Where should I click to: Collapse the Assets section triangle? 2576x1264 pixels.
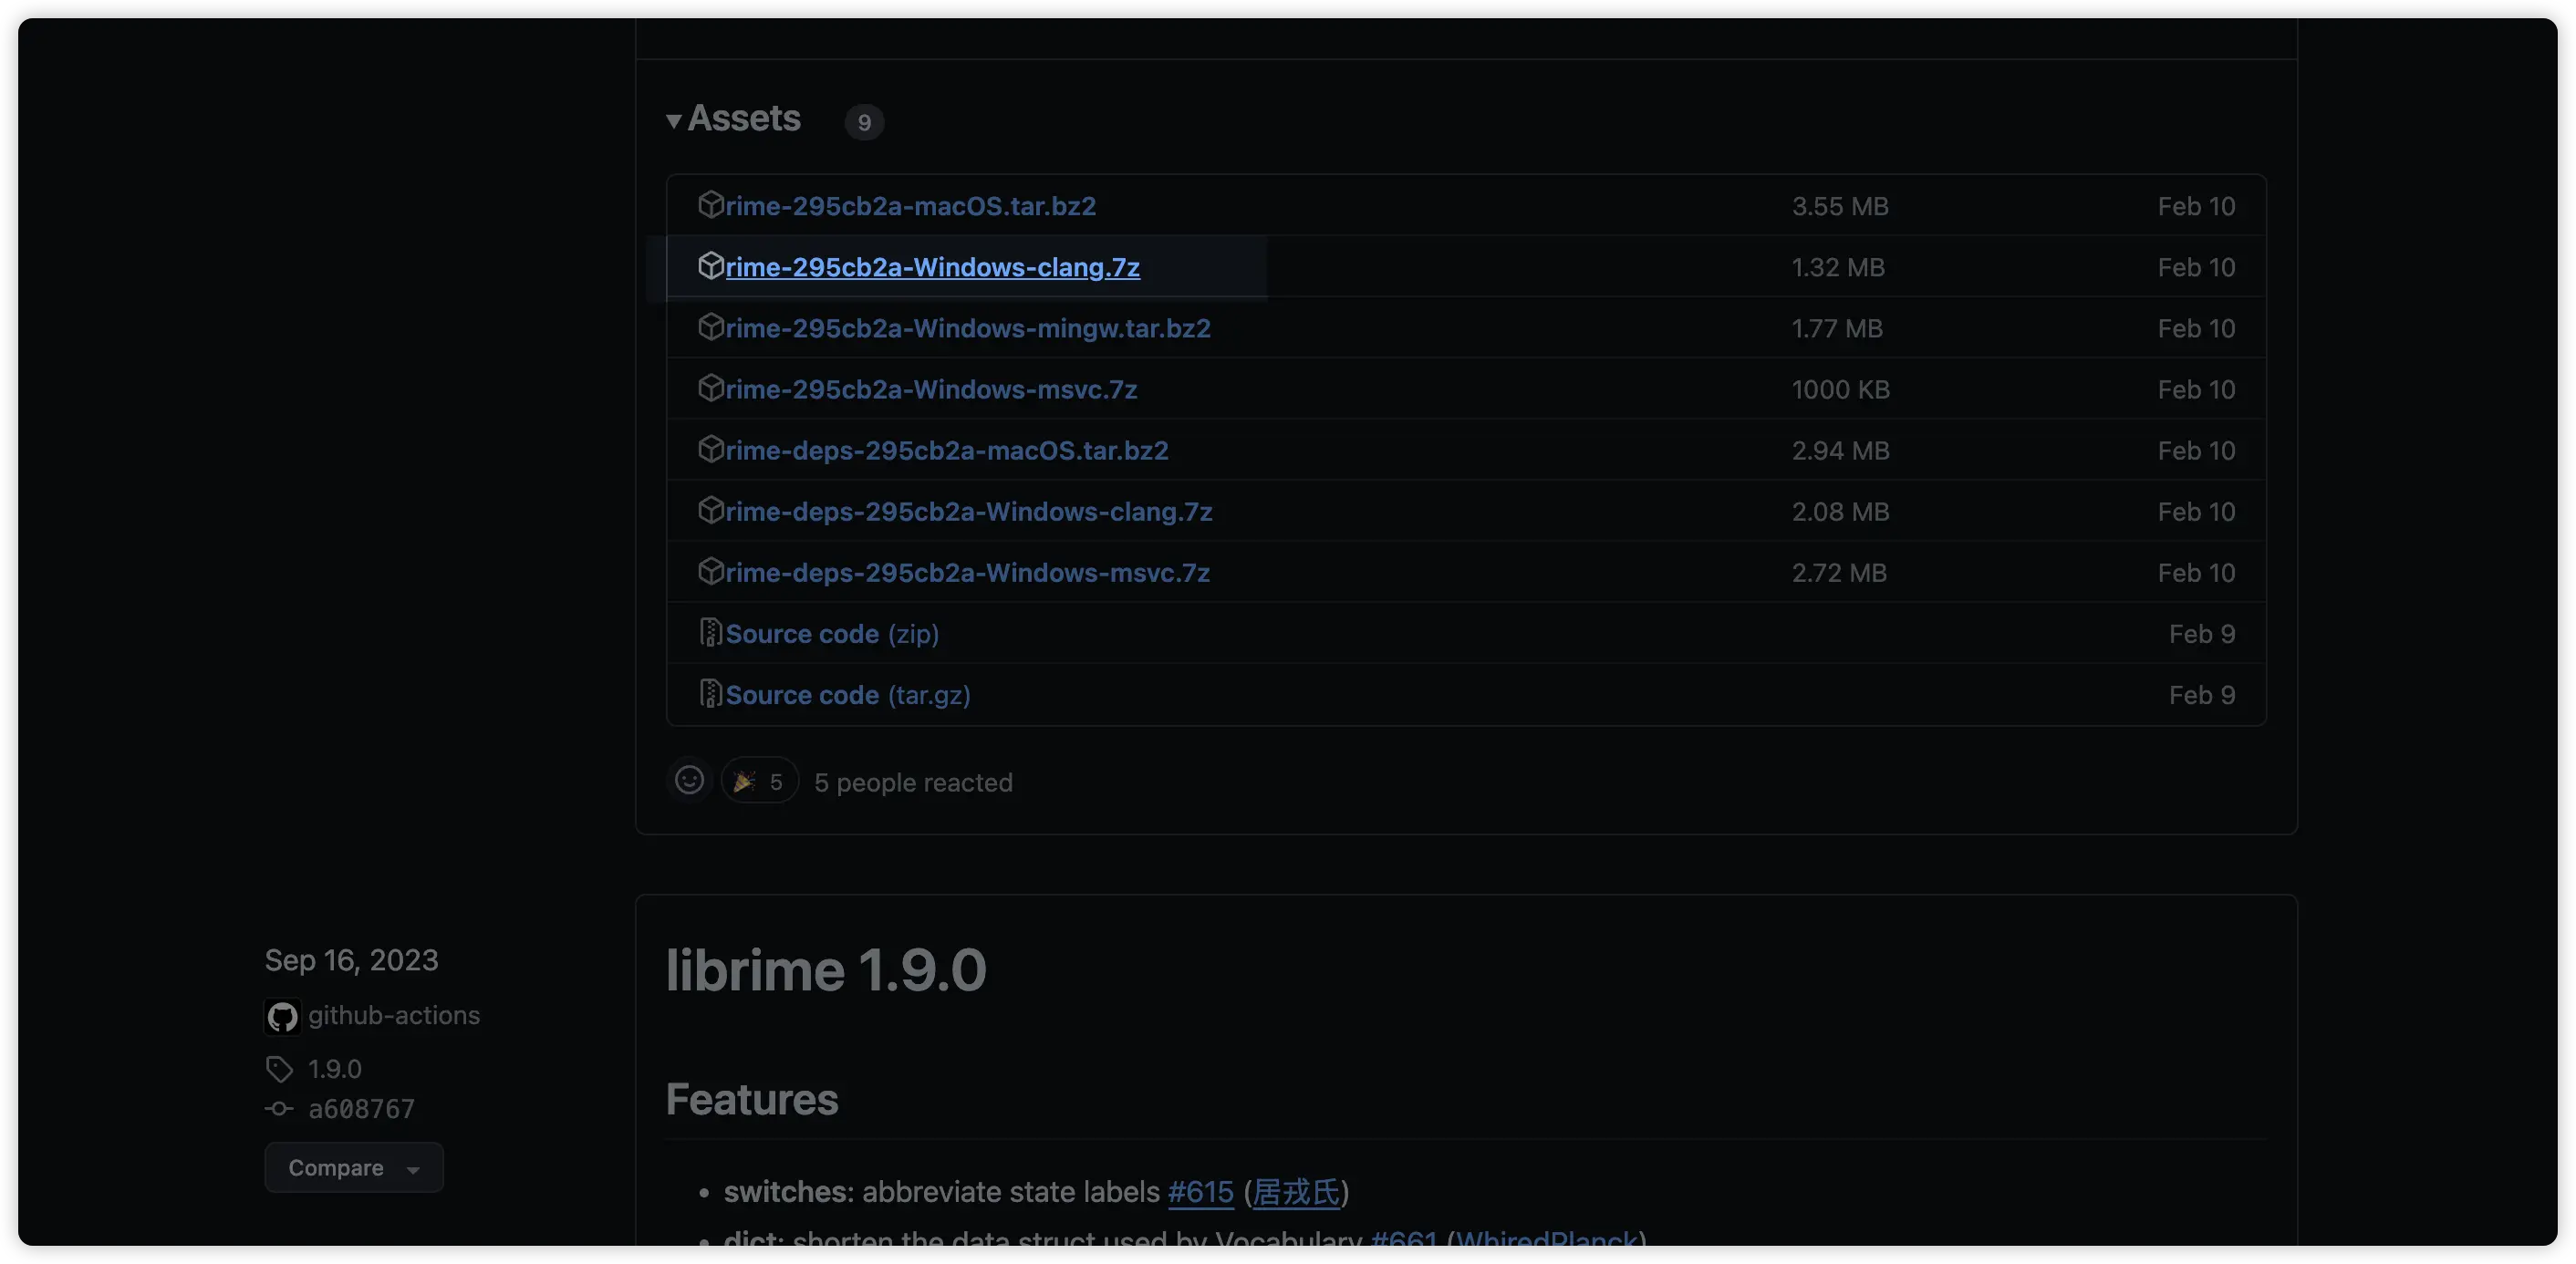click(x=674, y=121)
